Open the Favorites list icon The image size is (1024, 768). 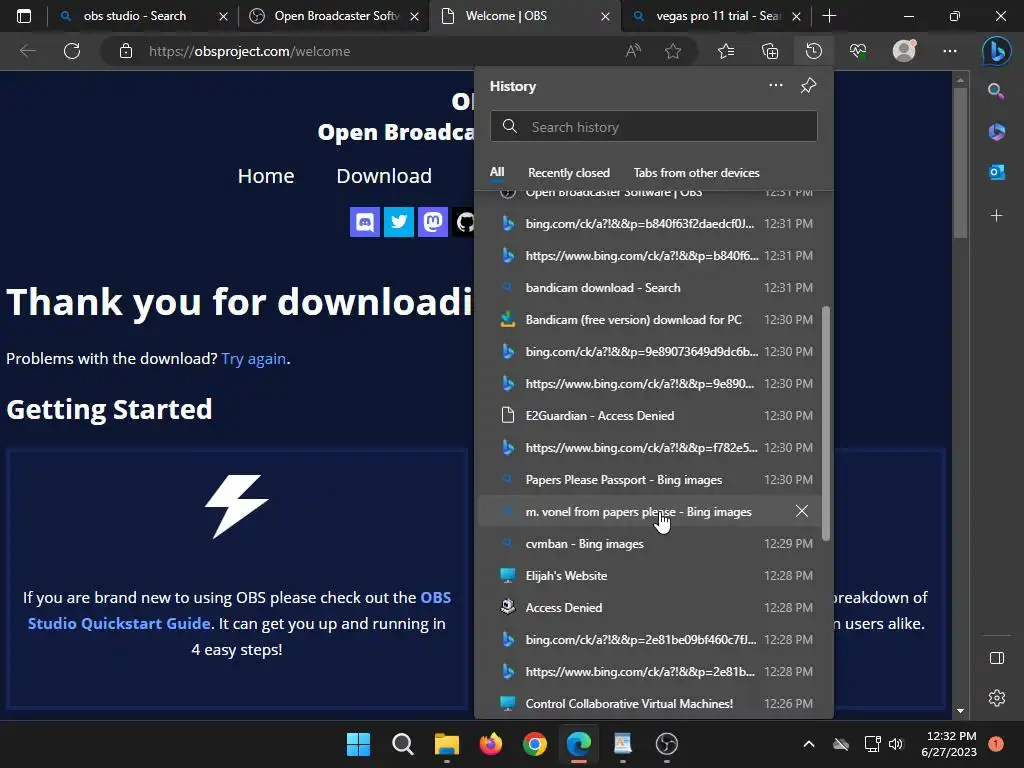pos(726,51)
